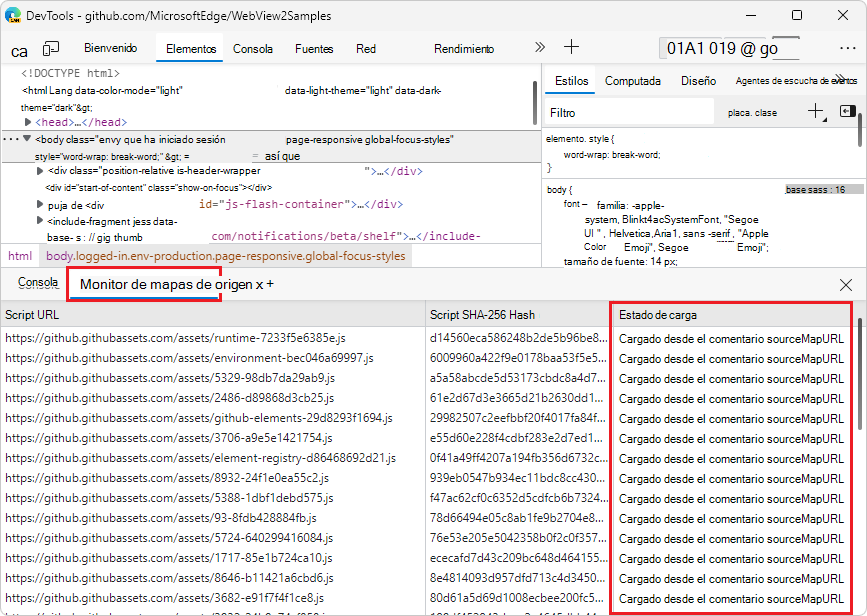Collapse the body element node
This screenshot has width=867, height=616.
pos(27,139)
